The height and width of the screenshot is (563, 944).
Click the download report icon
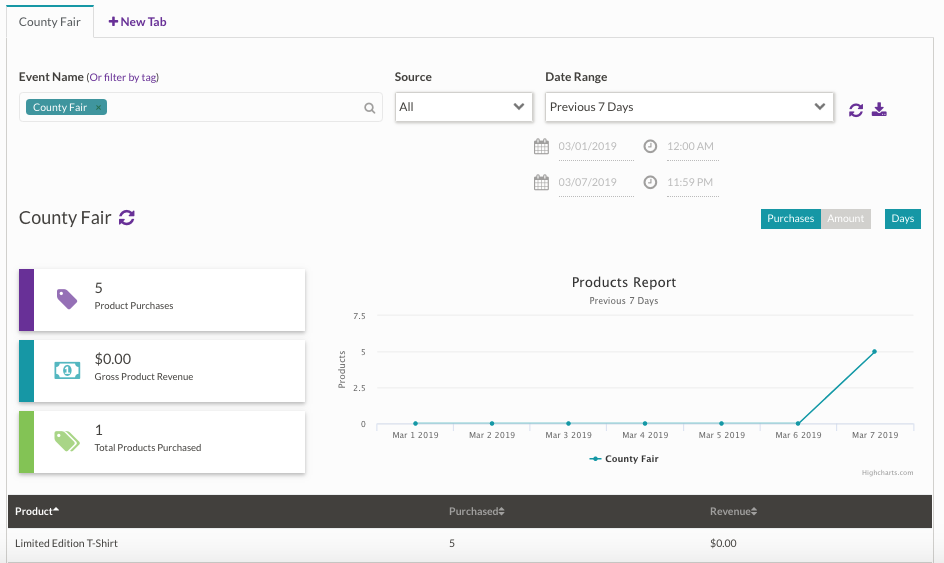[x=879, y=109]
